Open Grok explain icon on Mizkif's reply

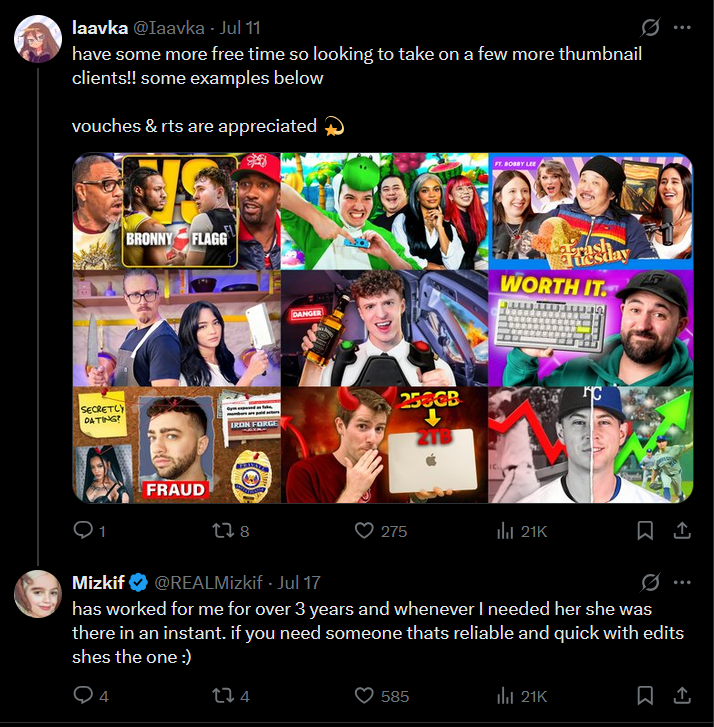pyautogui.click(x=650, y=582)
